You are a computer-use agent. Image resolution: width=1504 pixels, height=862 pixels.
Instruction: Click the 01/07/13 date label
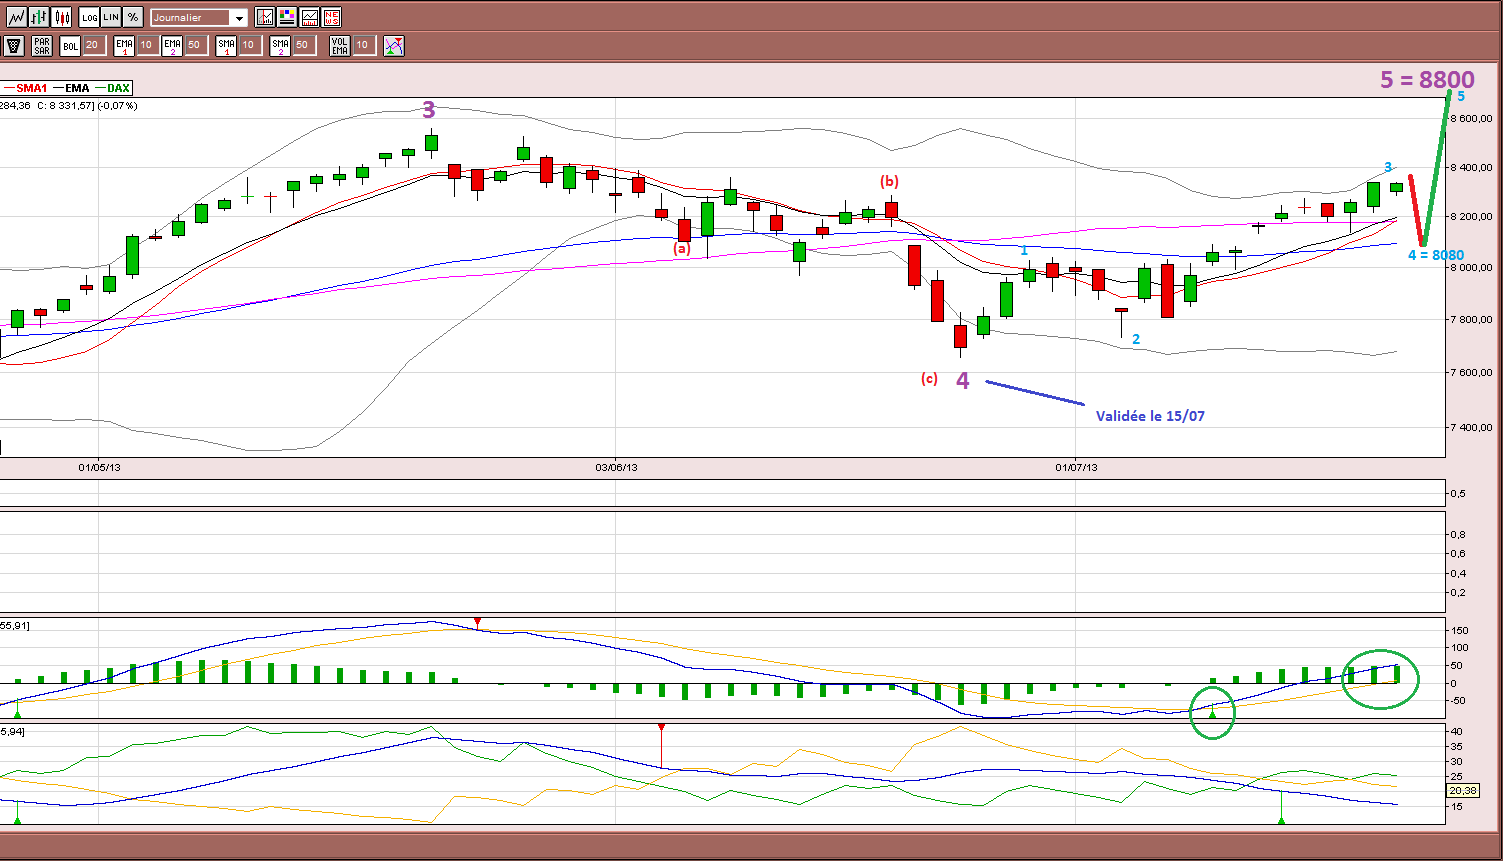1076,467
